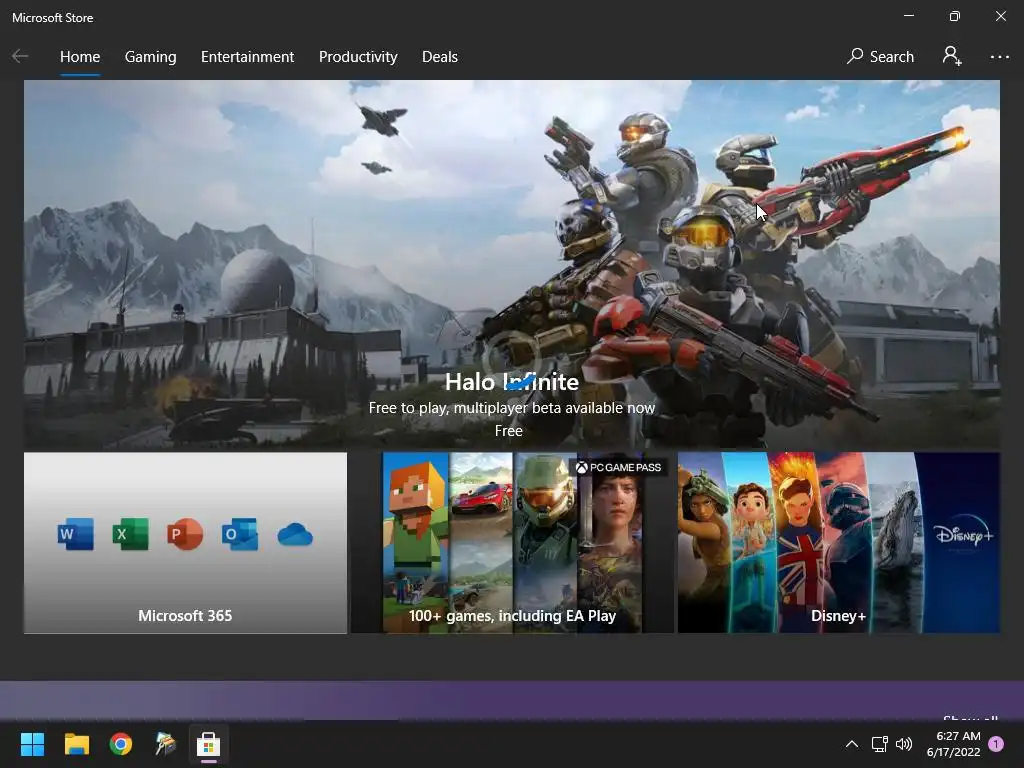
Task: Open the Home tab
Action: tap(80, 57)
